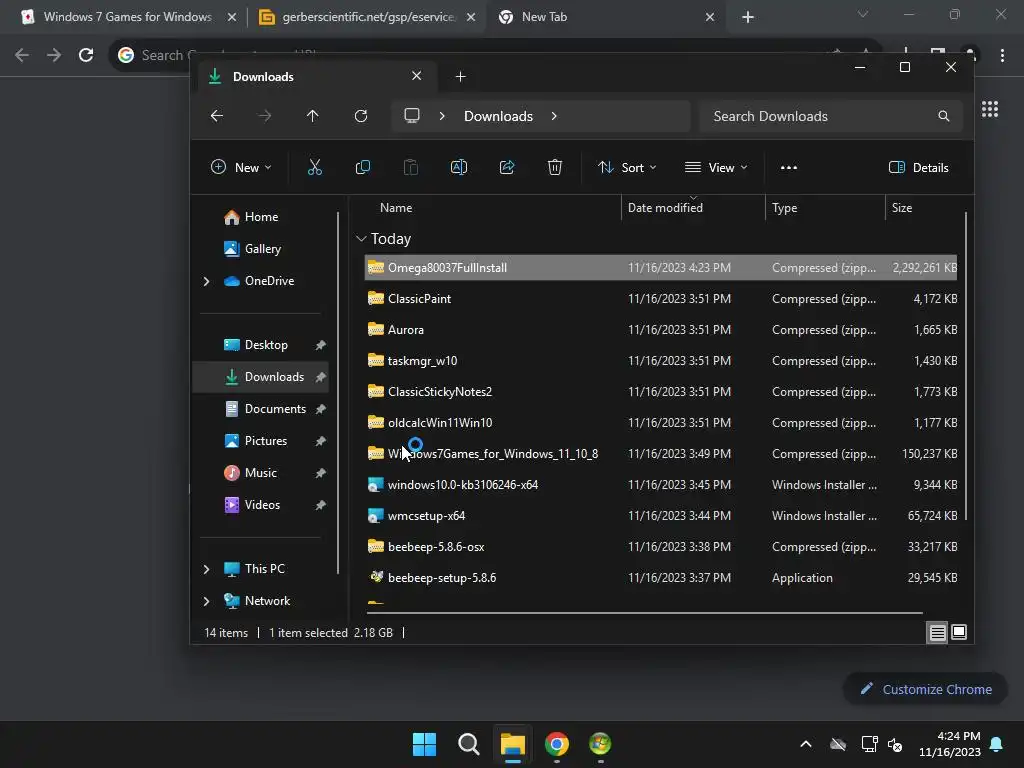Expand OneDrive in navigation pane
1024x768 pixels.
coord(206,281)
